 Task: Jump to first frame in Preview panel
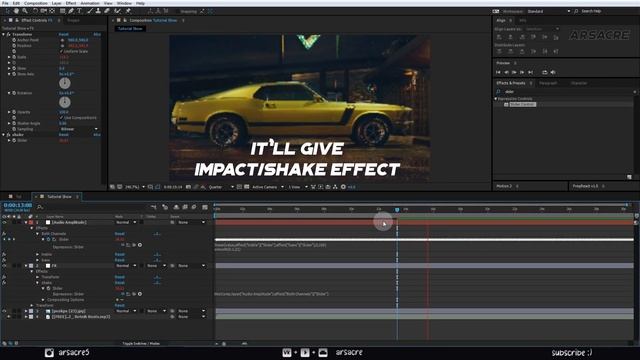pyautogui.click(x=498, y=72)
